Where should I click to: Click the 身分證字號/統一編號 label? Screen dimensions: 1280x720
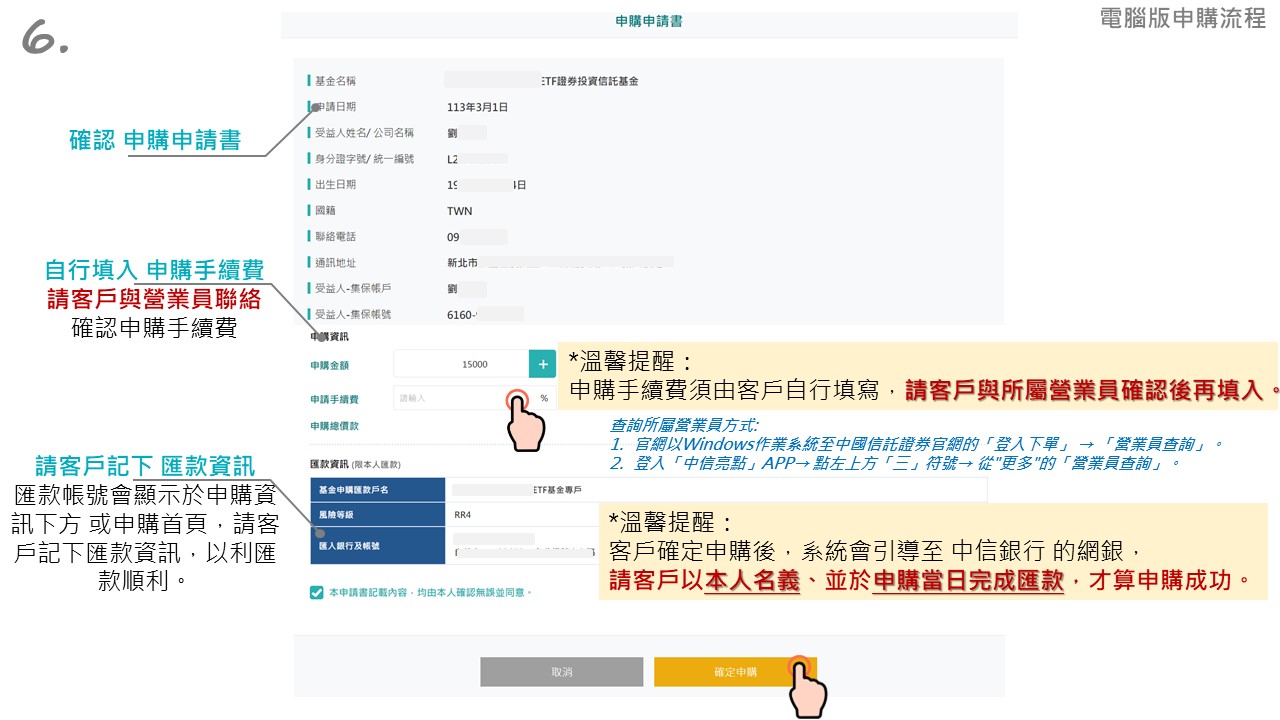point(364,159)
